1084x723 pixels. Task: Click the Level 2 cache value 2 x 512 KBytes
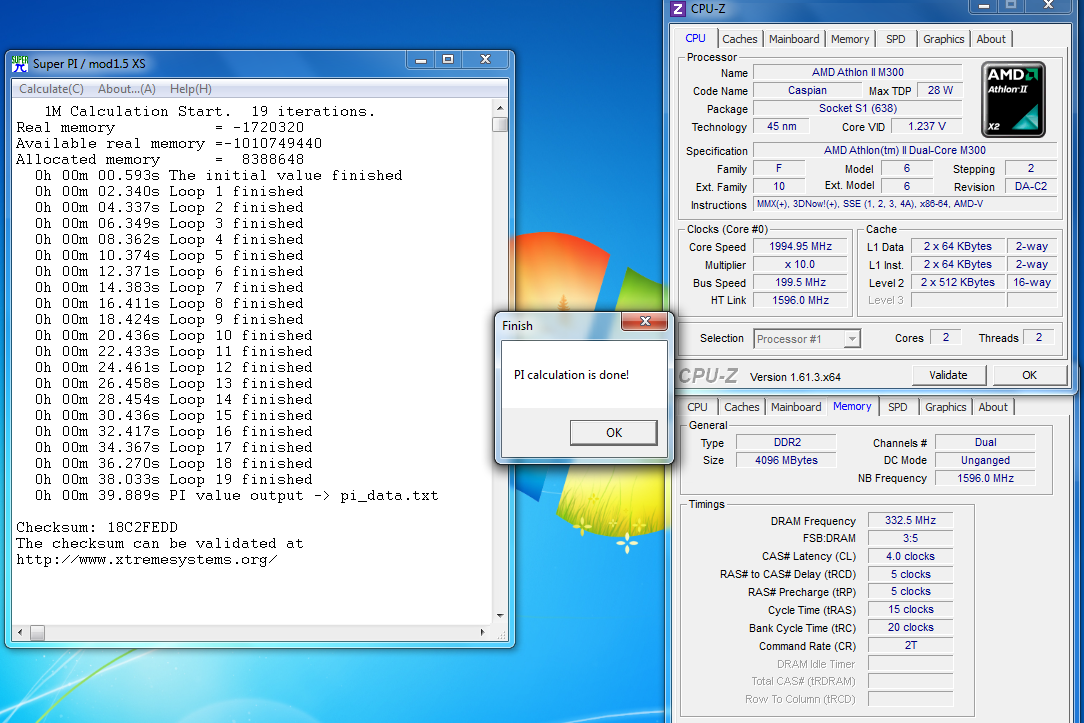click(x=957, y=283)
